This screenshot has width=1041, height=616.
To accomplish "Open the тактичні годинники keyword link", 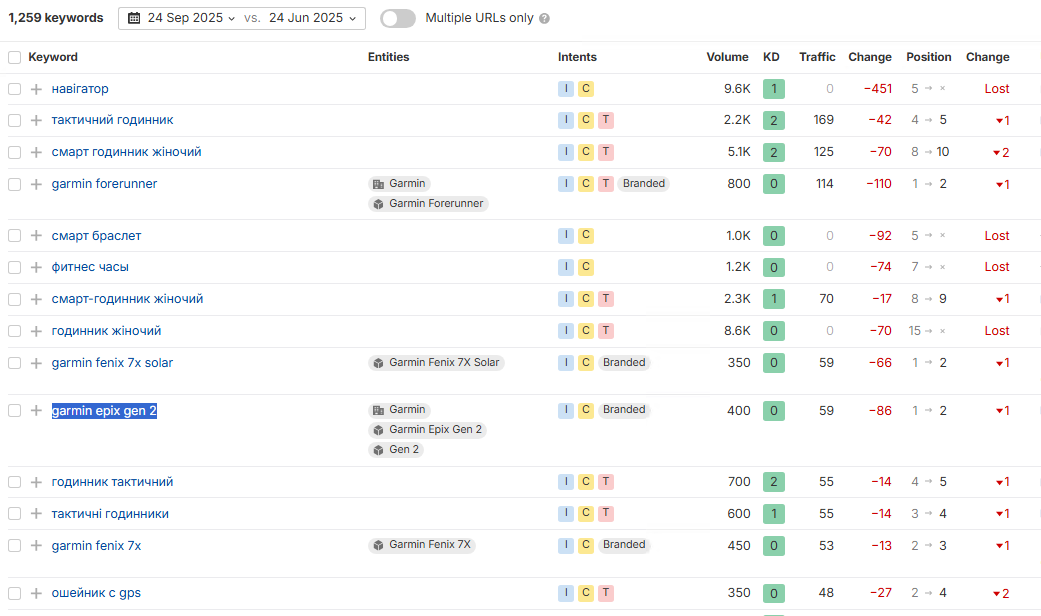I will coord(110,514).
